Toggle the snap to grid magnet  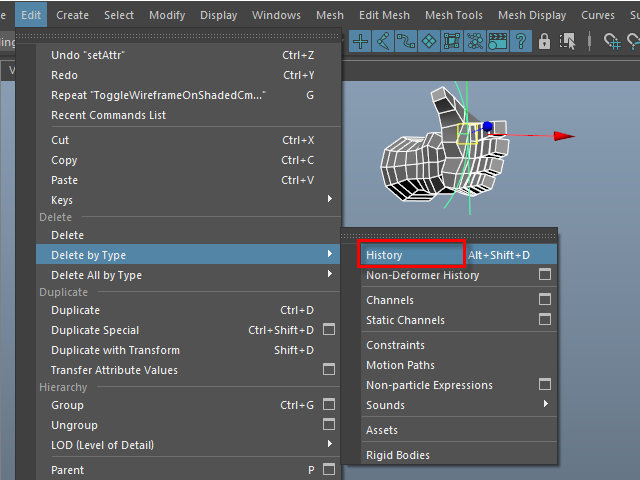(613, 41)
